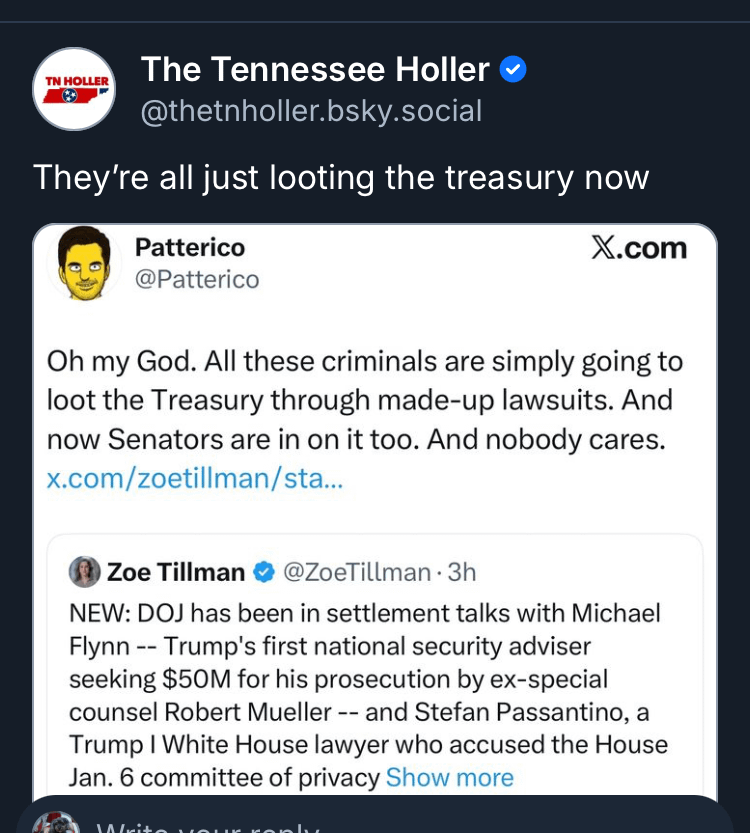The image size is (750, 833).
Task: Click the @Patterico handle
Action: click(196, 280)
